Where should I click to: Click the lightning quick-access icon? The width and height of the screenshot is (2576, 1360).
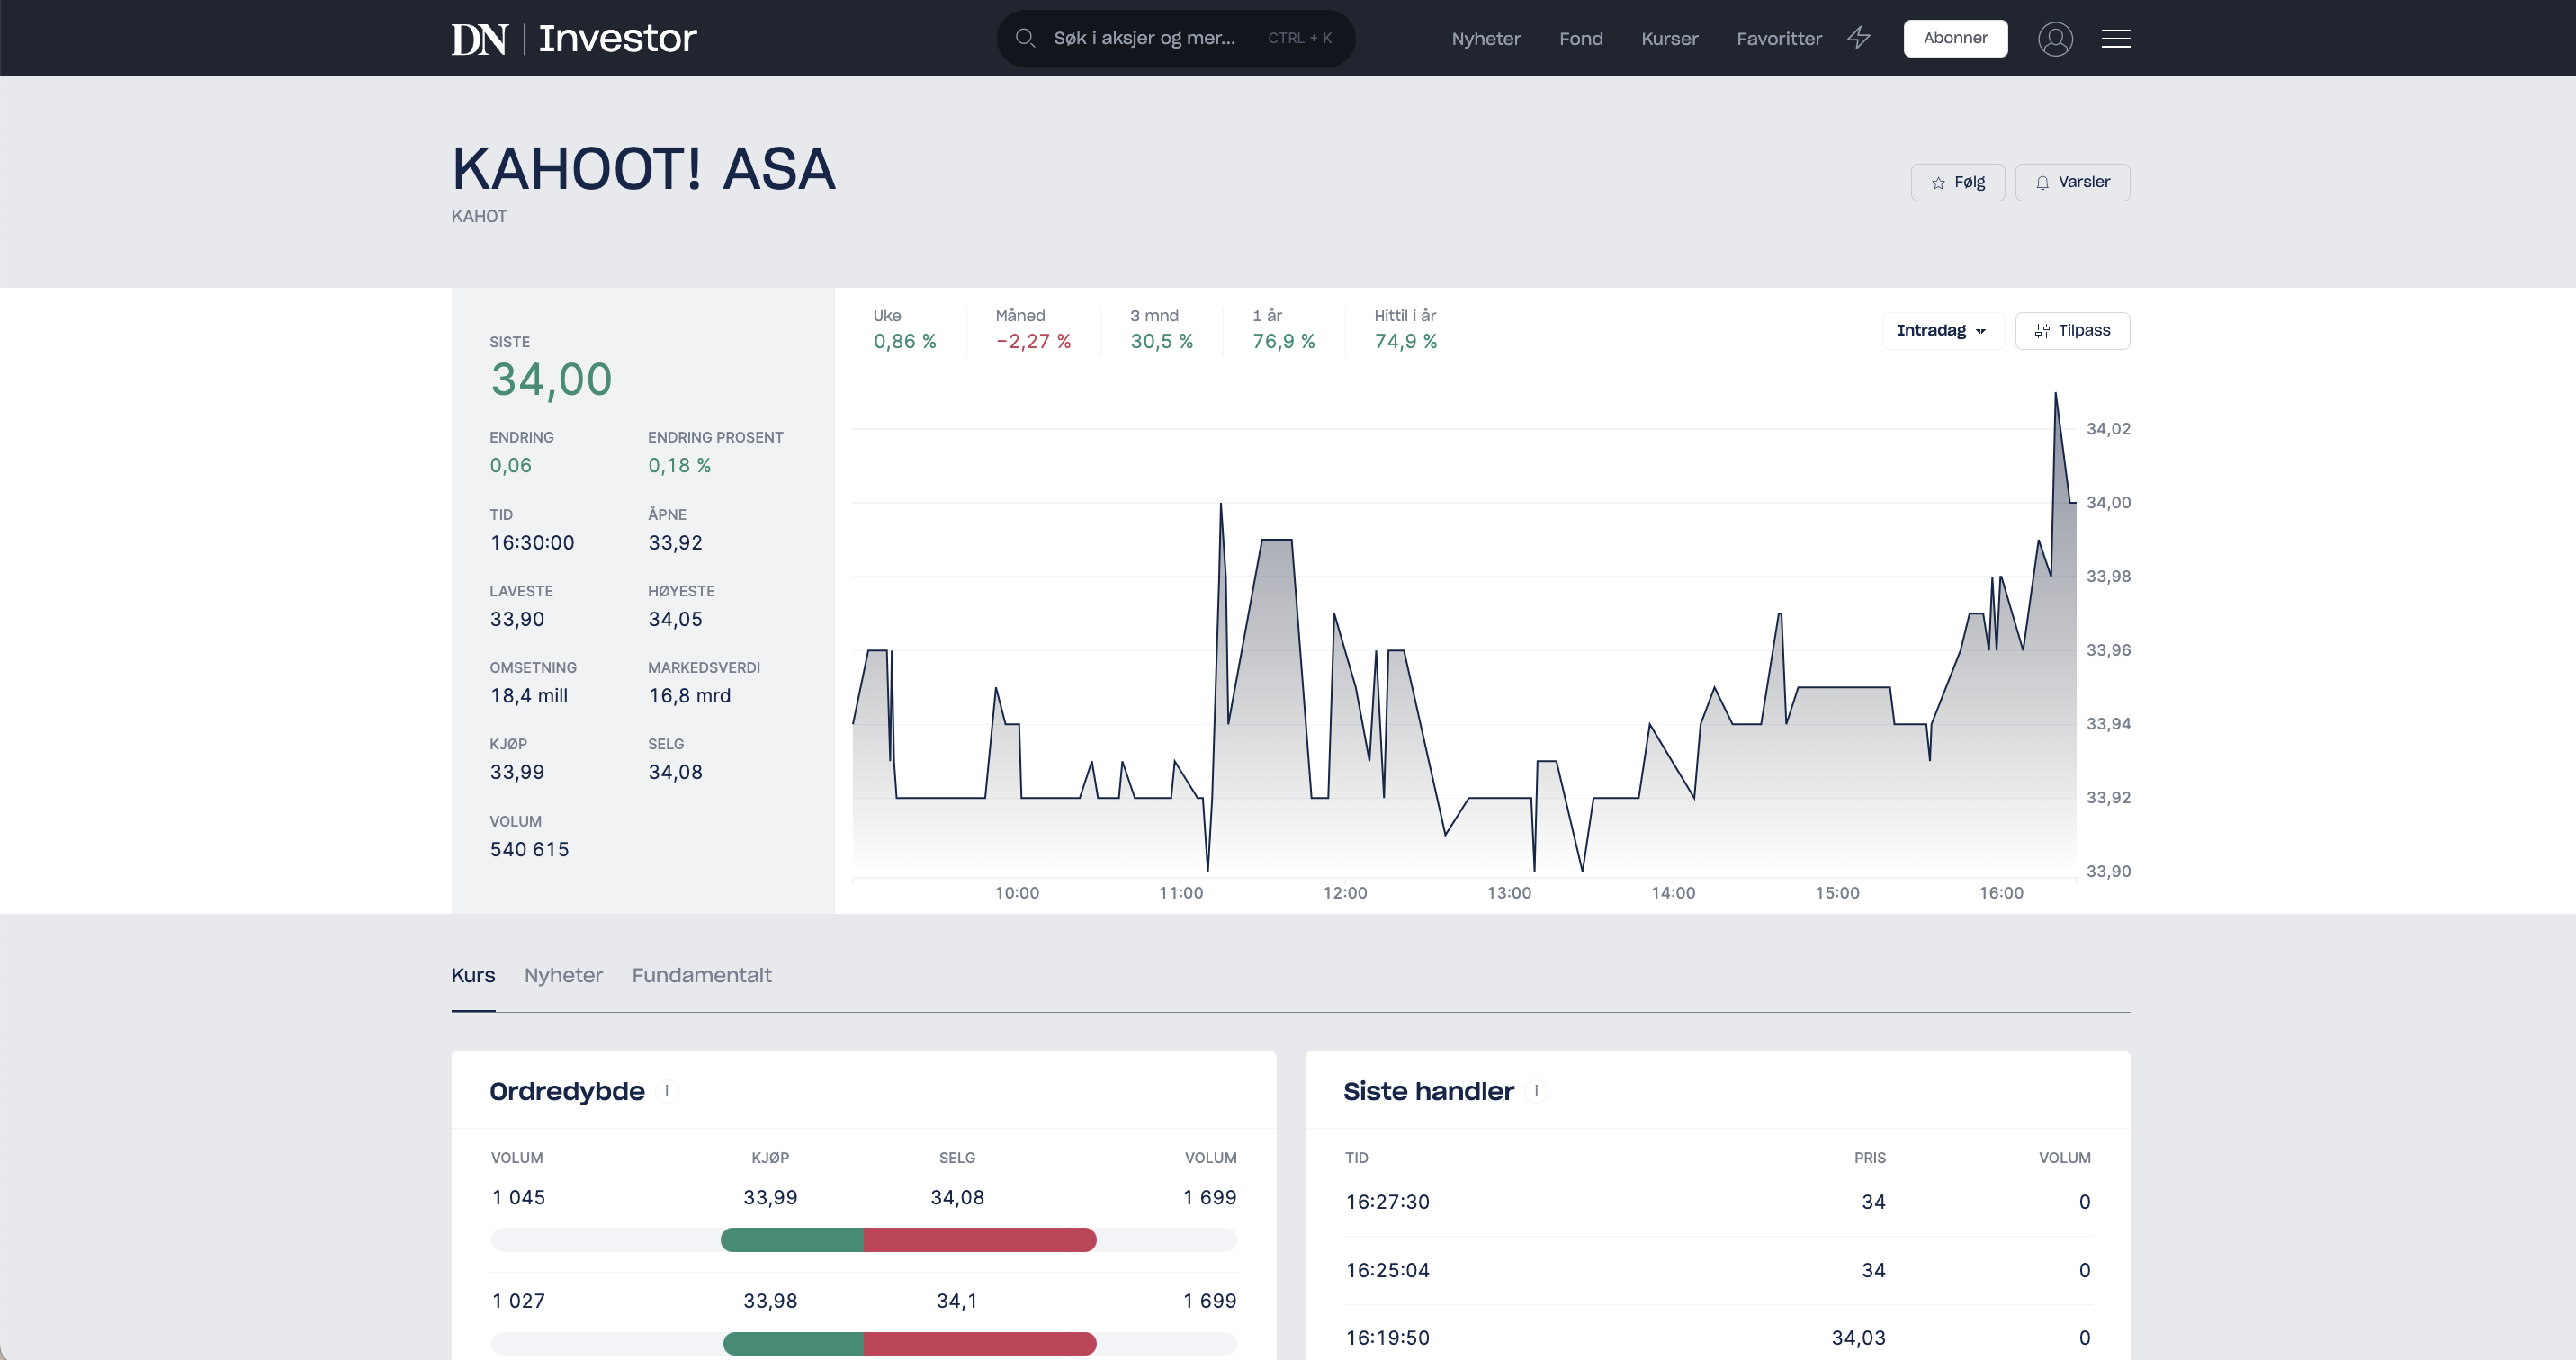click(x=1860, y=38)
